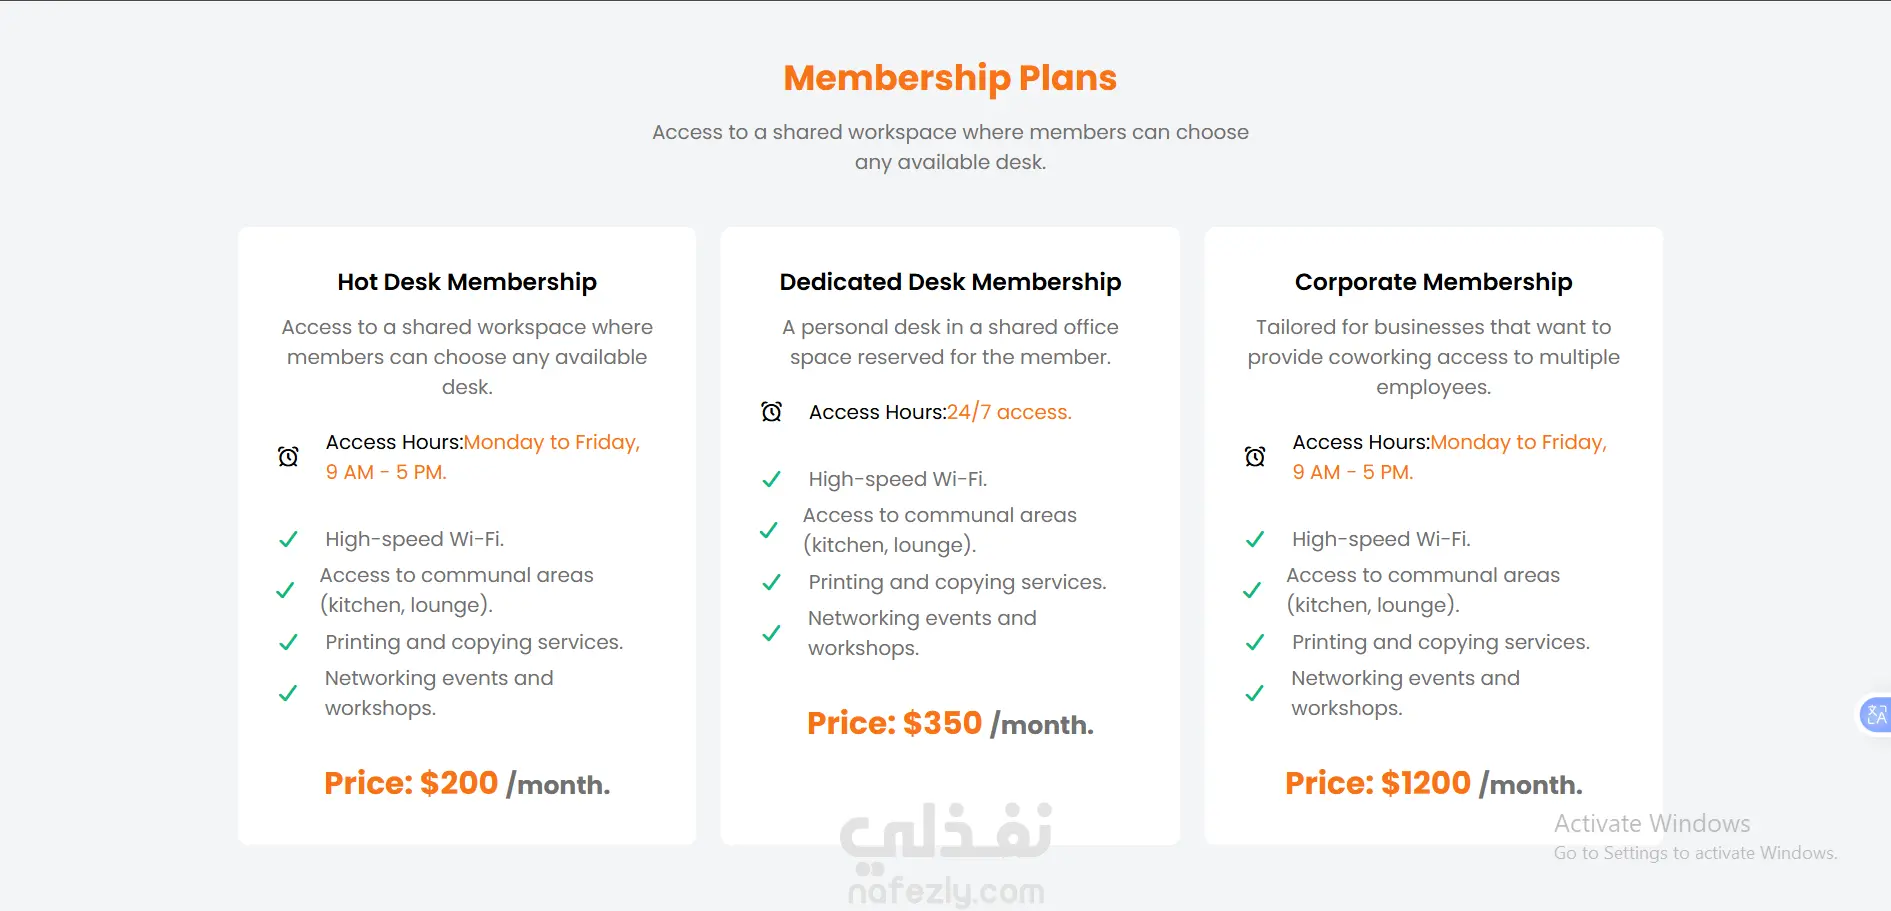Screen dimensions: 1891x911
Task: Select the Hot Desk Membership title
Action: (x=467, y=282)
